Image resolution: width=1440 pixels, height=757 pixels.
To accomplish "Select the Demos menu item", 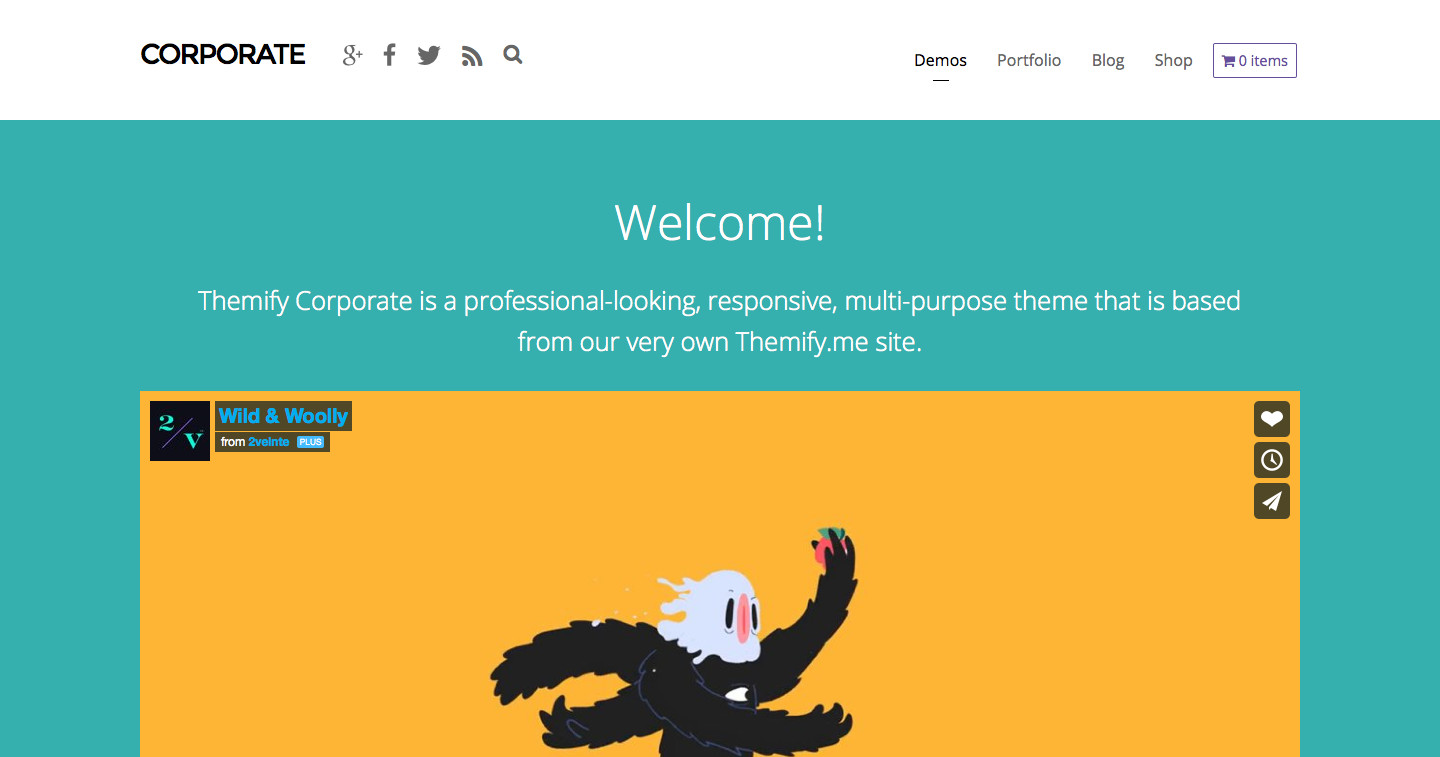I will point(940,60).
